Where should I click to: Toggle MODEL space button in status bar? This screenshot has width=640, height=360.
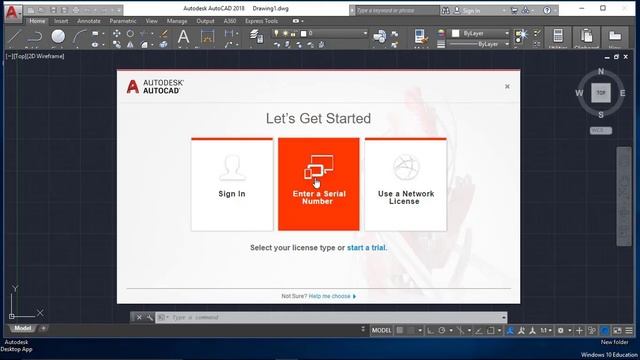click(x=382, y=330)
